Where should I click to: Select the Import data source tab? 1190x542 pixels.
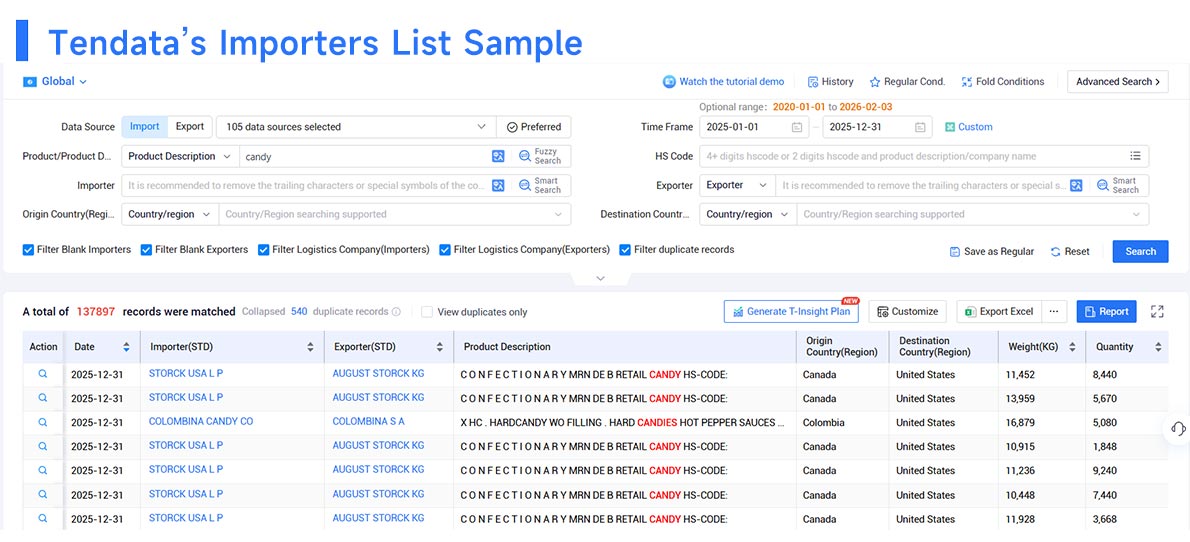click(x=144, y=127)
